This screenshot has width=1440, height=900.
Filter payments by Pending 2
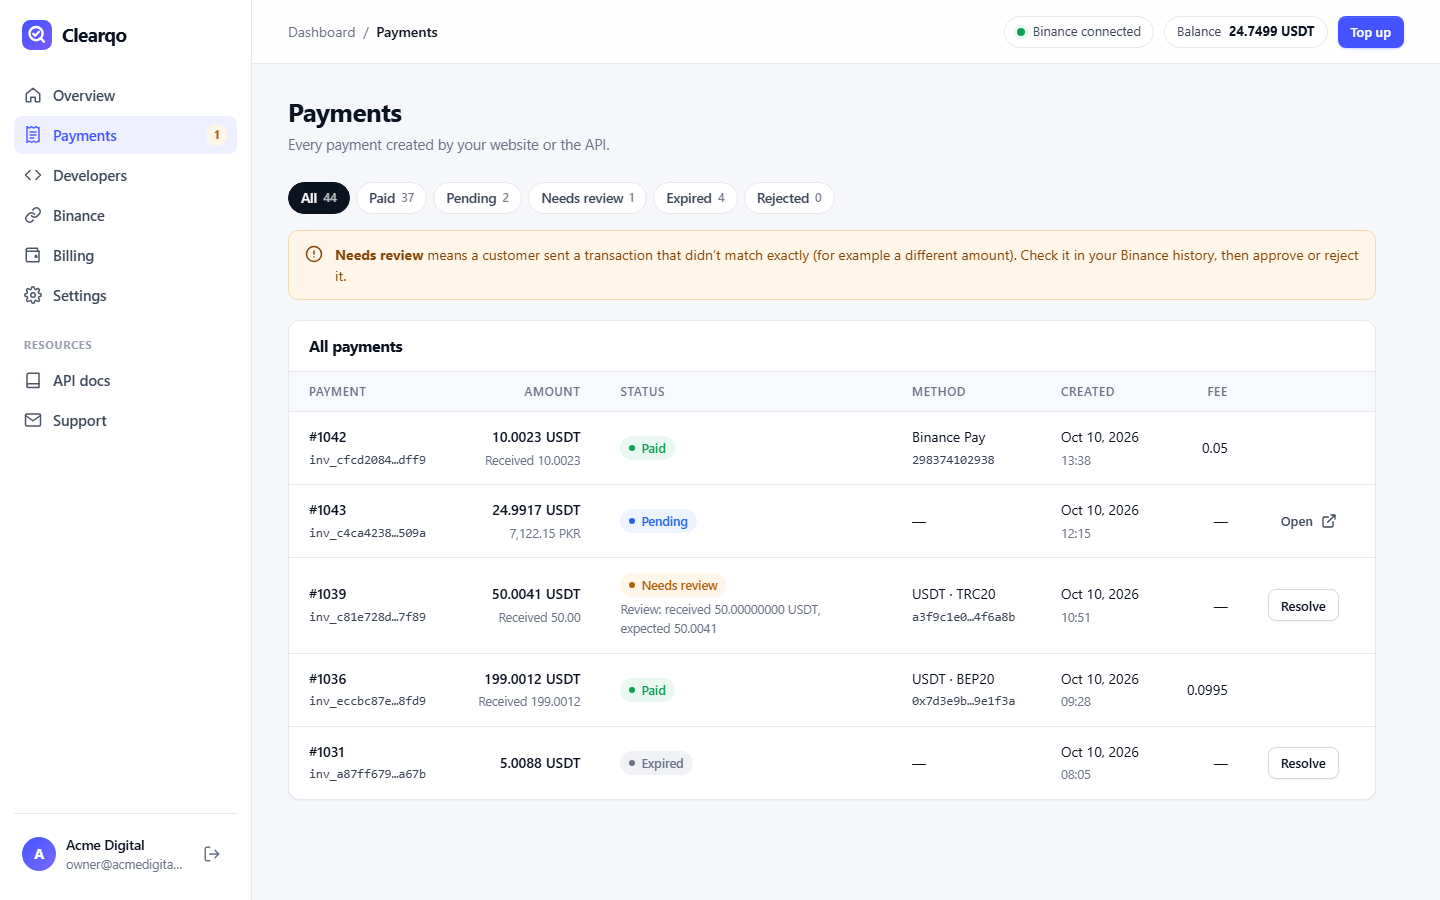click(477, 198)
